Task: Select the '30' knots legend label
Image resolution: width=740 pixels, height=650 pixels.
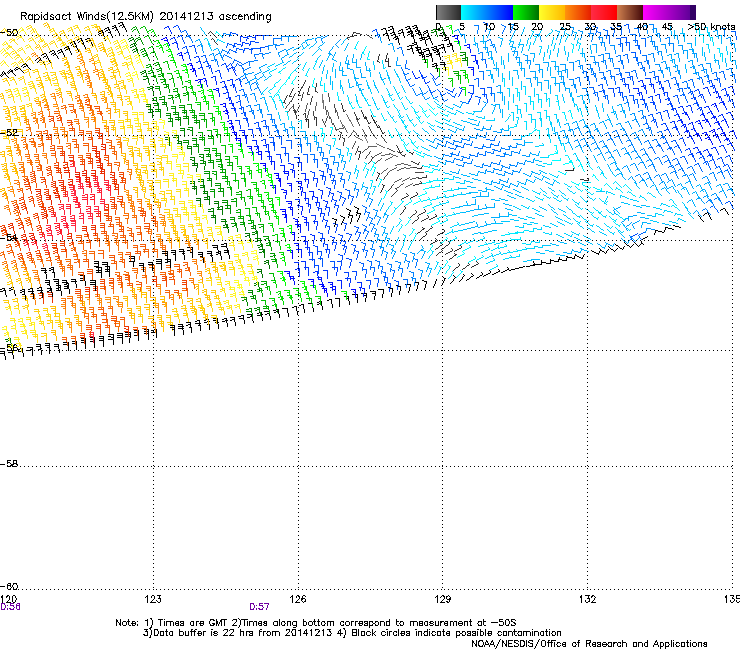Action: coord(590,27)
